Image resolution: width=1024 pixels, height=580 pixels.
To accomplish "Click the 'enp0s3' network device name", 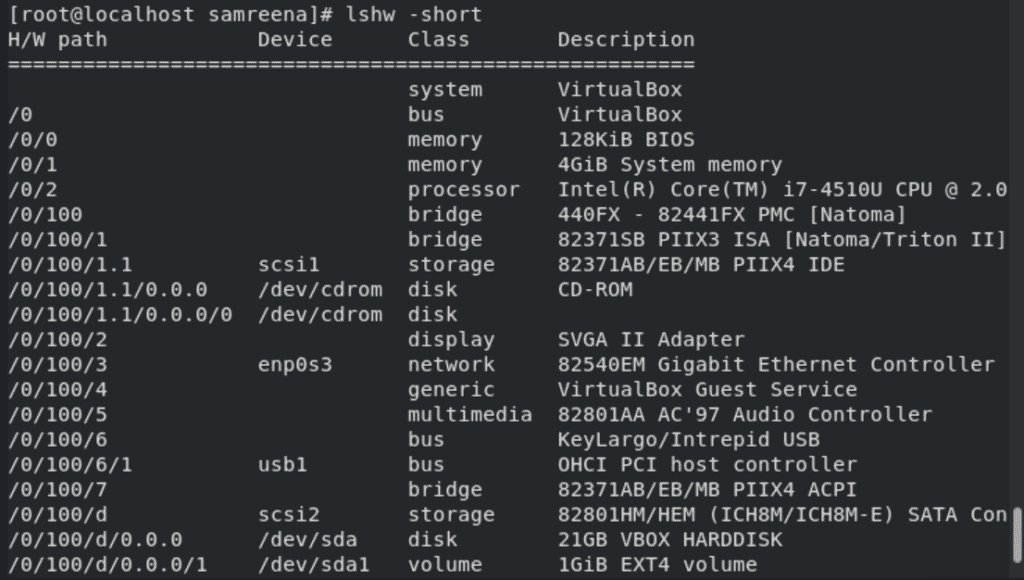I will click(294, 365).
